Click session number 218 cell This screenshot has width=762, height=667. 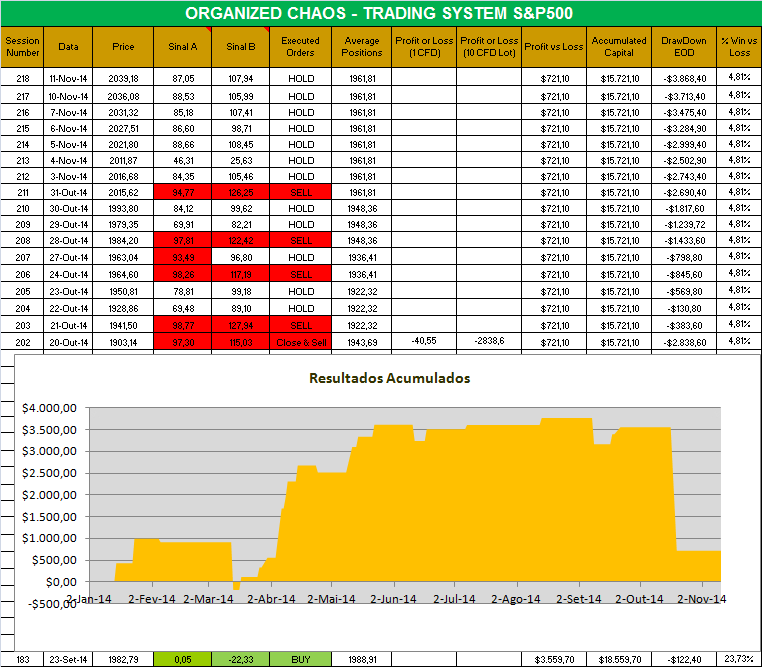22,79
